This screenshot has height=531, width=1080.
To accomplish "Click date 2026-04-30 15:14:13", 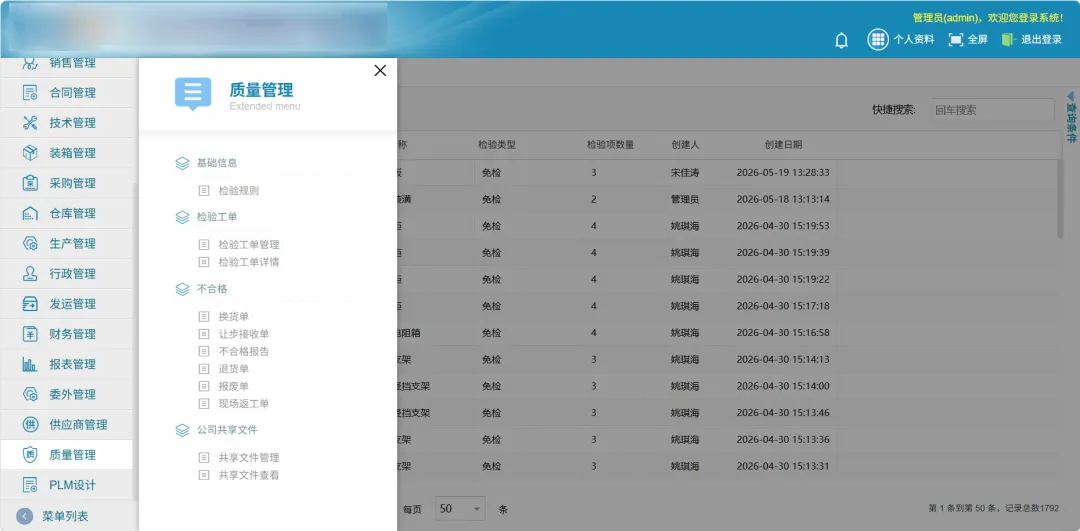I will [x=783, y=360].
